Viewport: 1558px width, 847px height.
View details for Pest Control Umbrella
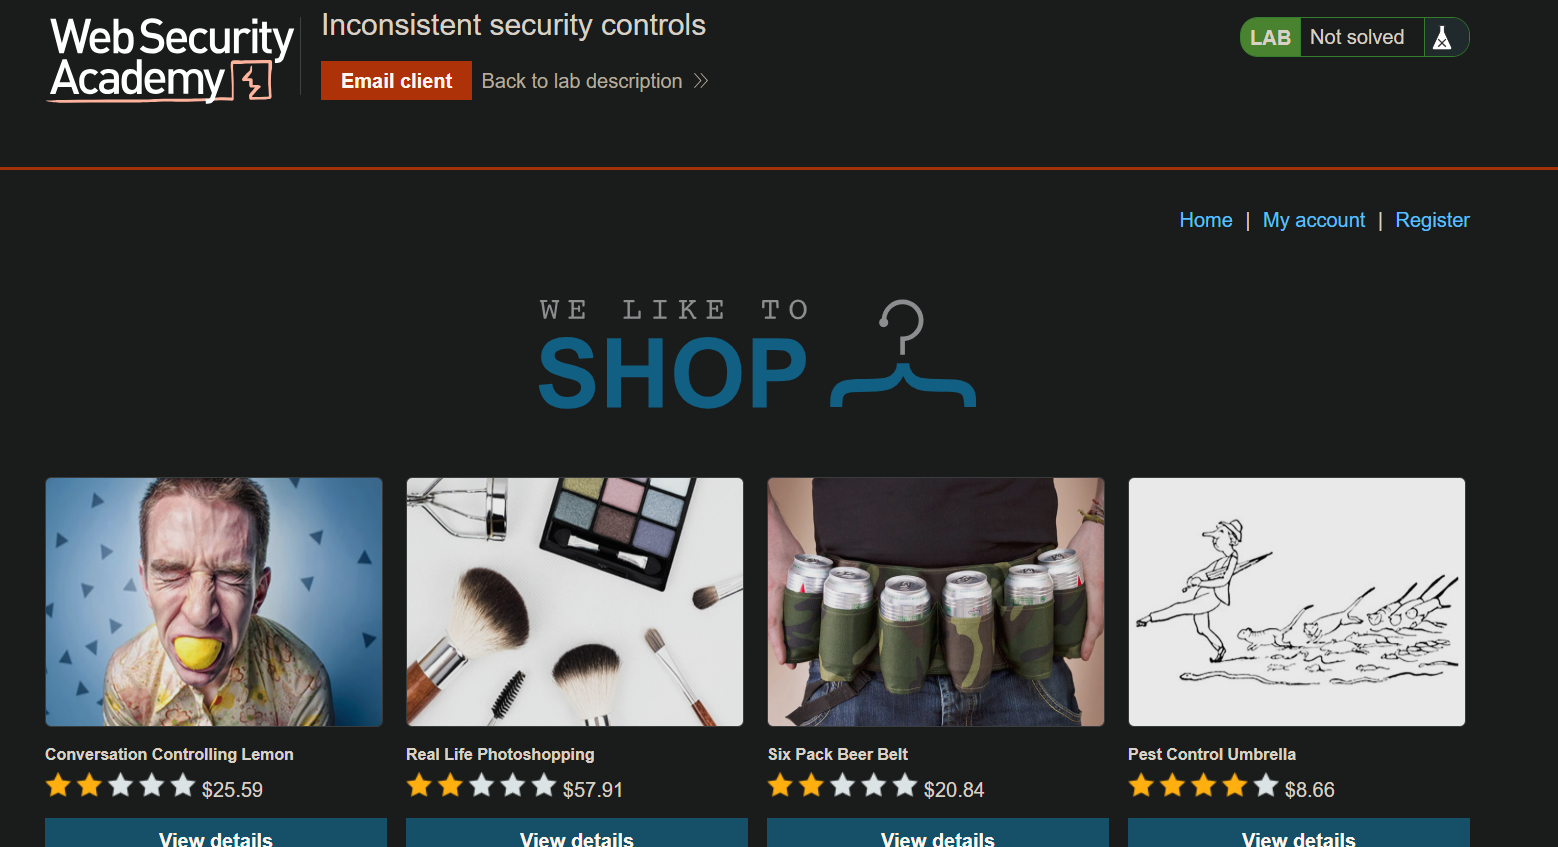[x=1299, y=833]
